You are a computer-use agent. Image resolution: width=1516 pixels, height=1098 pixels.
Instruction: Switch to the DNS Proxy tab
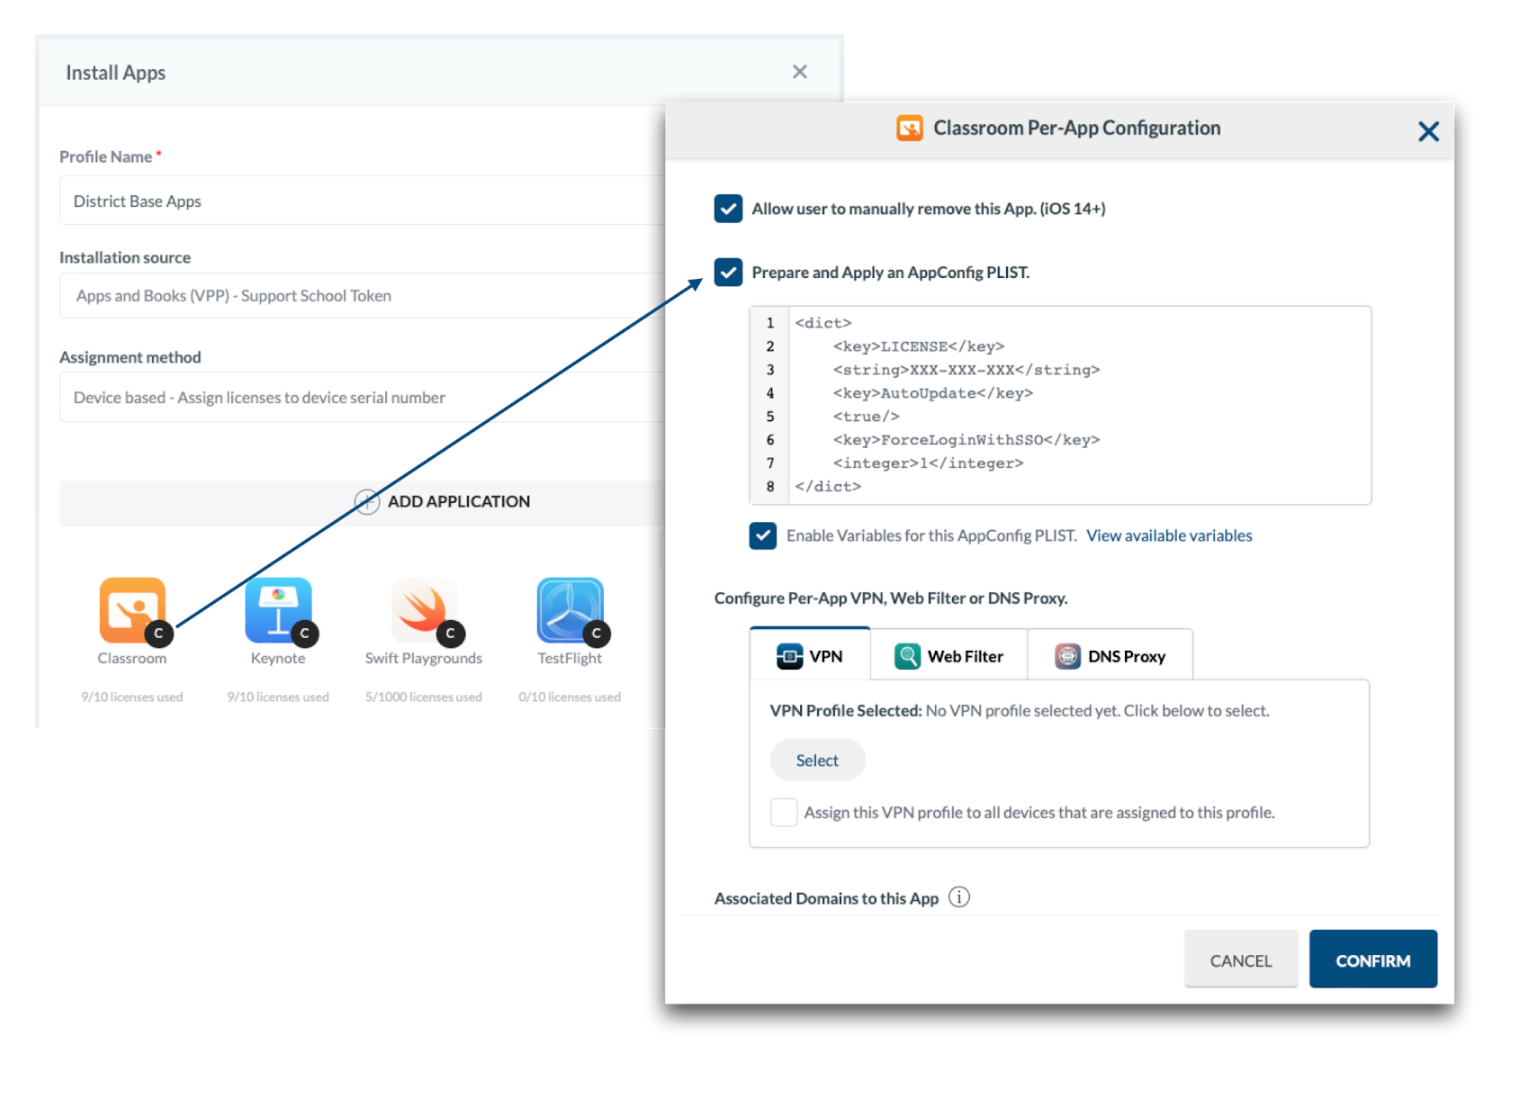pyautogui.click(x=1110, y=656)
